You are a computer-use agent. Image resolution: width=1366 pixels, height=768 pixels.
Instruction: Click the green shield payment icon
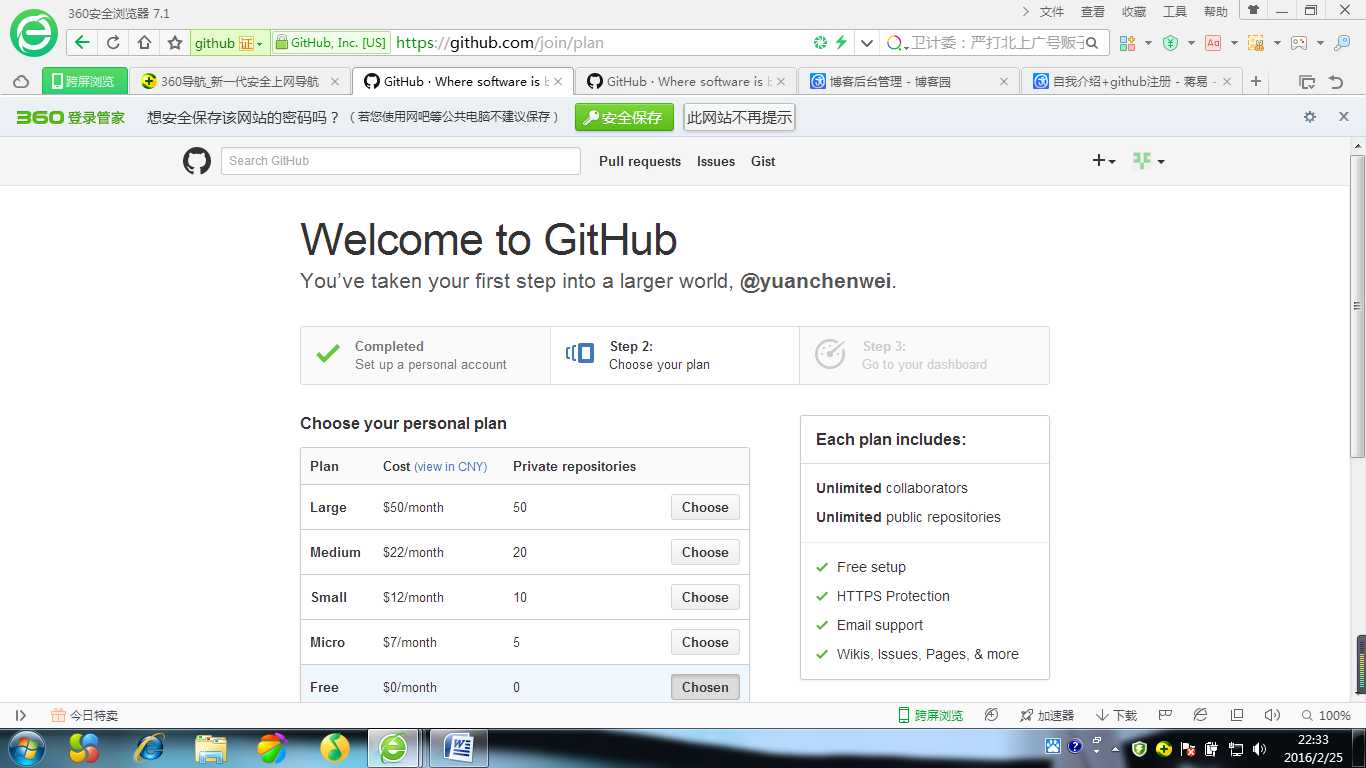tap(1170, 43)
